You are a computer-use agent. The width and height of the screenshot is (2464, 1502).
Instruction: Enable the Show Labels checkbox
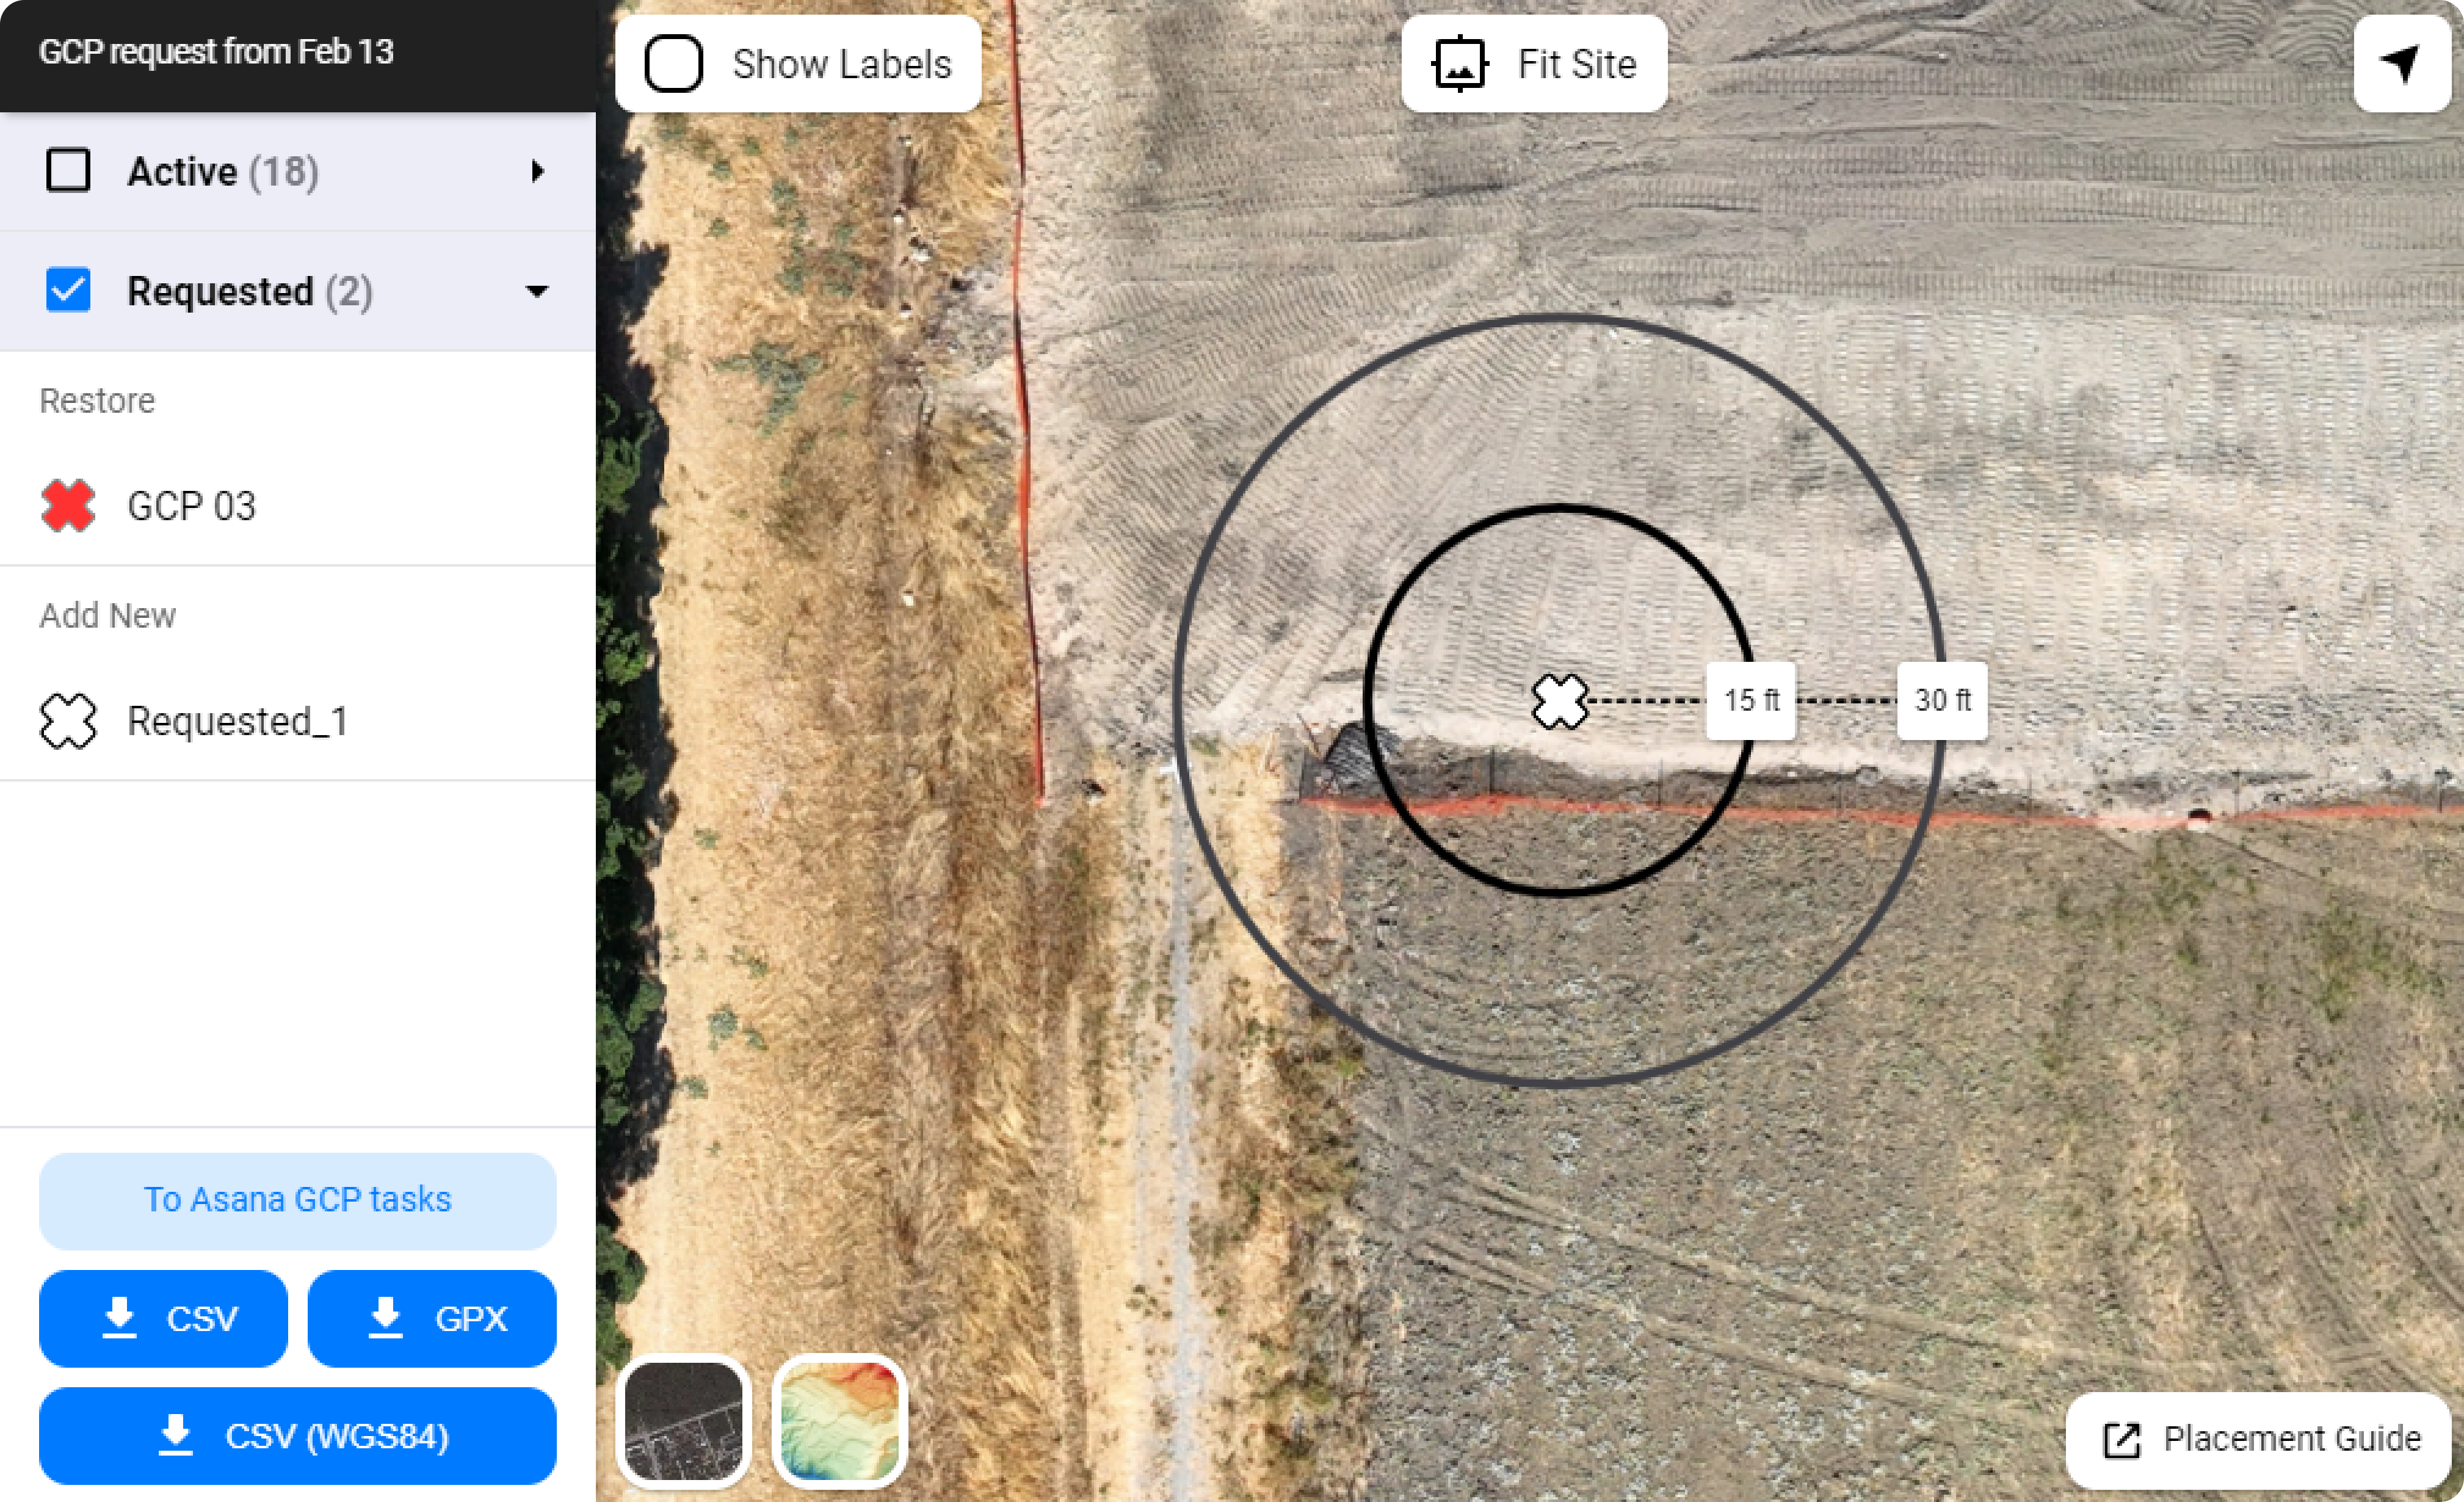[x=673, y=64]
